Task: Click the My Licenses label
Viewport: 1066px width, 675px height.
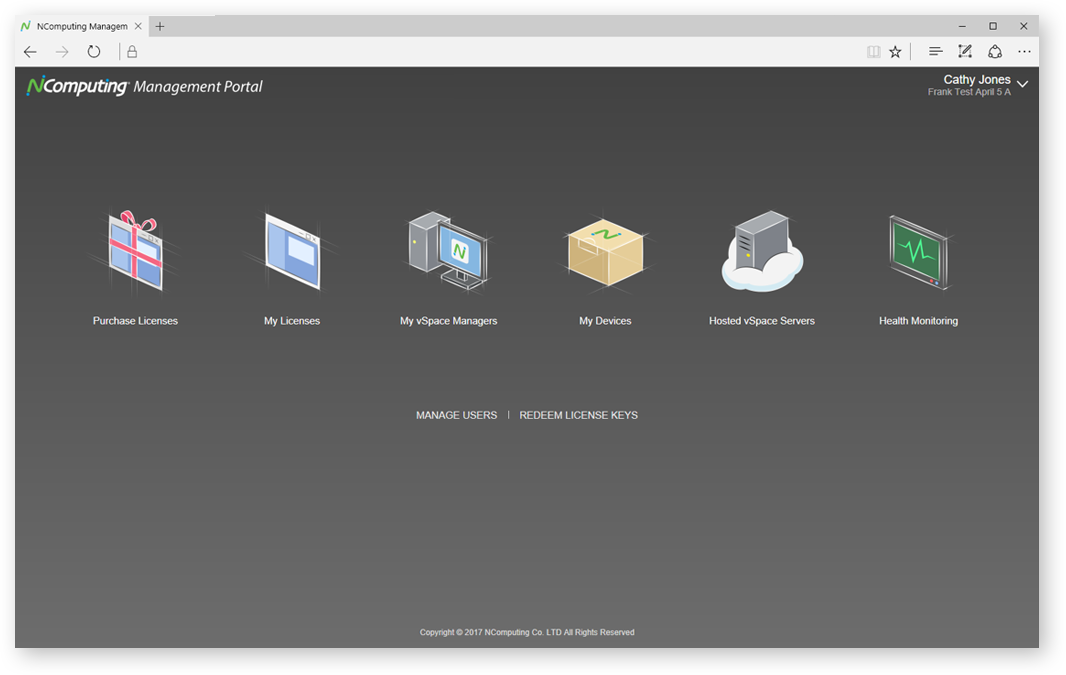Action: point(292,321)
